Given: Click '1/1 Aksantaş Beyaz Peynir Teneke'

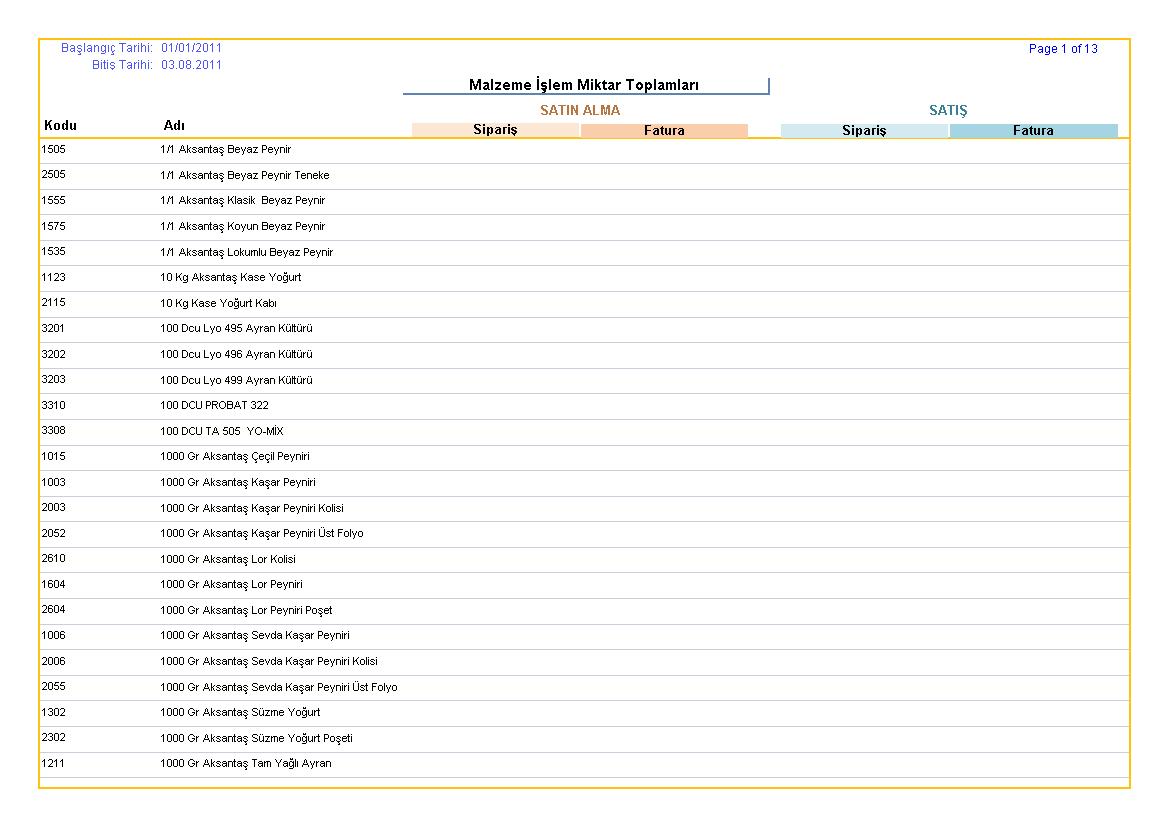Looking at the screenshot, I should 245,175.
